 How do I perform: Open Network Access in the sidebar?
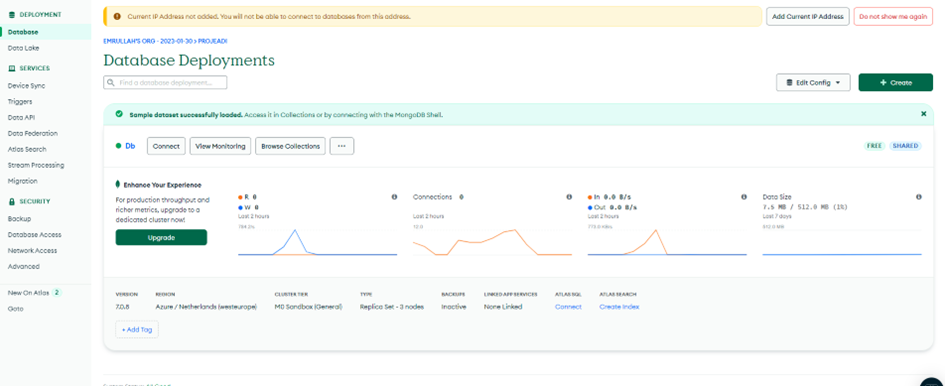click(34, 250)
